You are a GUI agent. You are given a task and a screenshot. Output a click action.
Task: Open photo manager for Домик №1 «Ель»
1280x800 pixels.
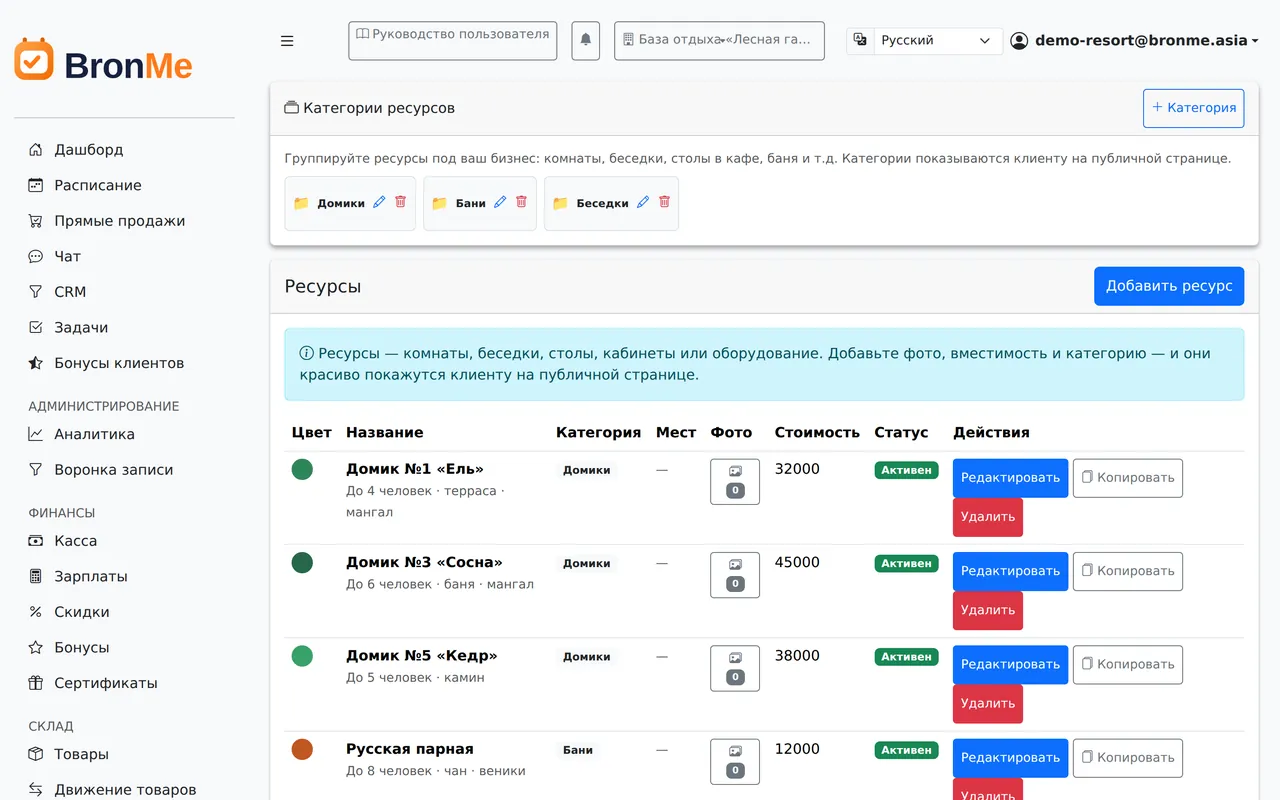pyautogui.click(x=735, y=482)
